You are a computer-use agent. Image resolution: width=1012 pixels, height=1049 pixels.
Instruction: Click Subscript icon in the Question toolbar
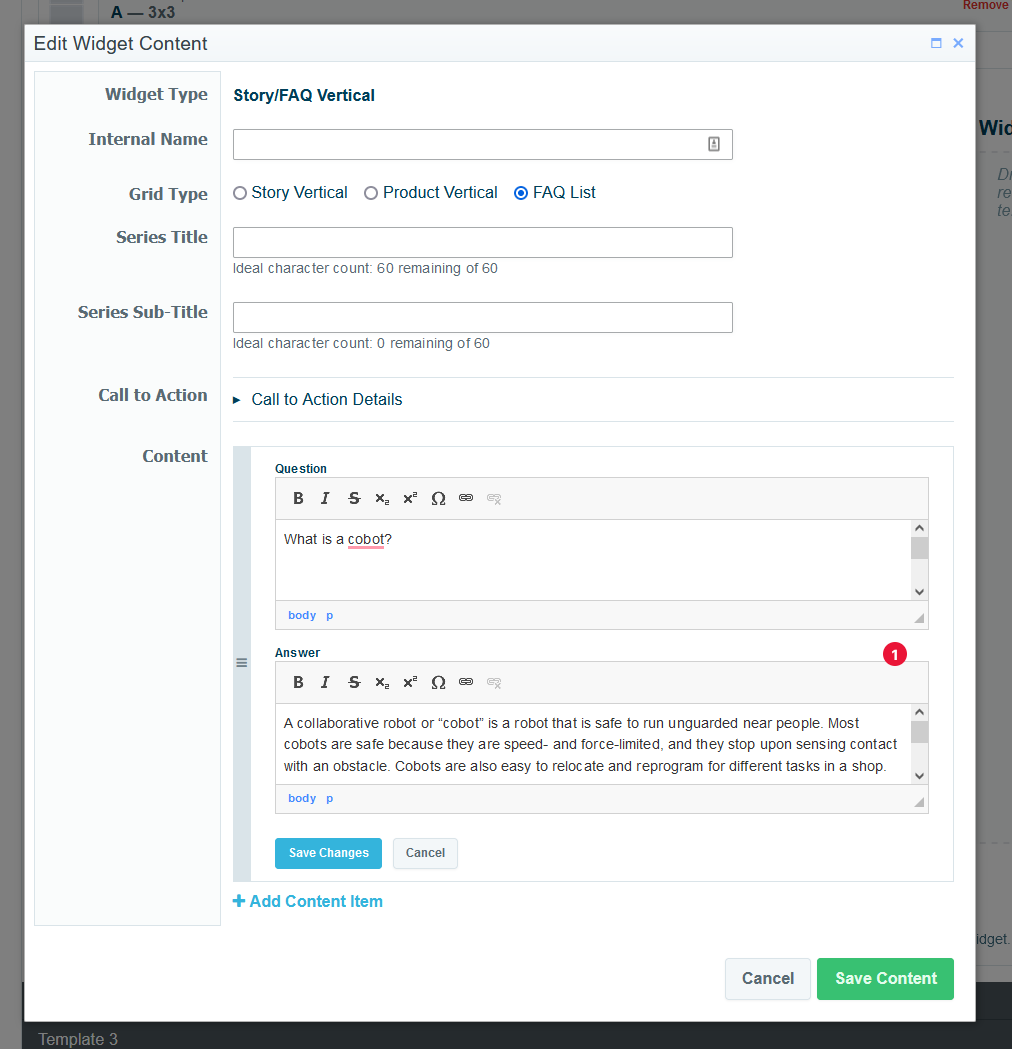tap(382, 498)
